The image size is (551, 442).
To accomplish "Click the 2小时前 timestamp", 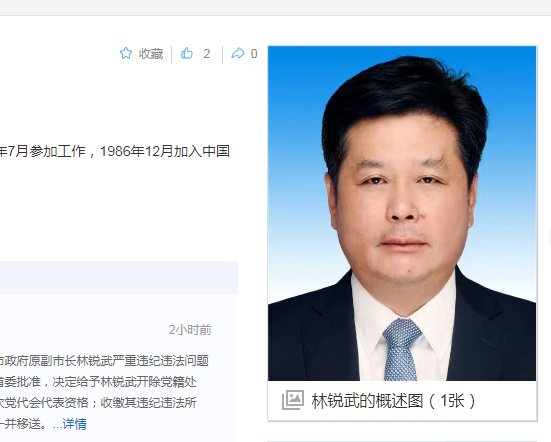I will (x=190, y=330).
